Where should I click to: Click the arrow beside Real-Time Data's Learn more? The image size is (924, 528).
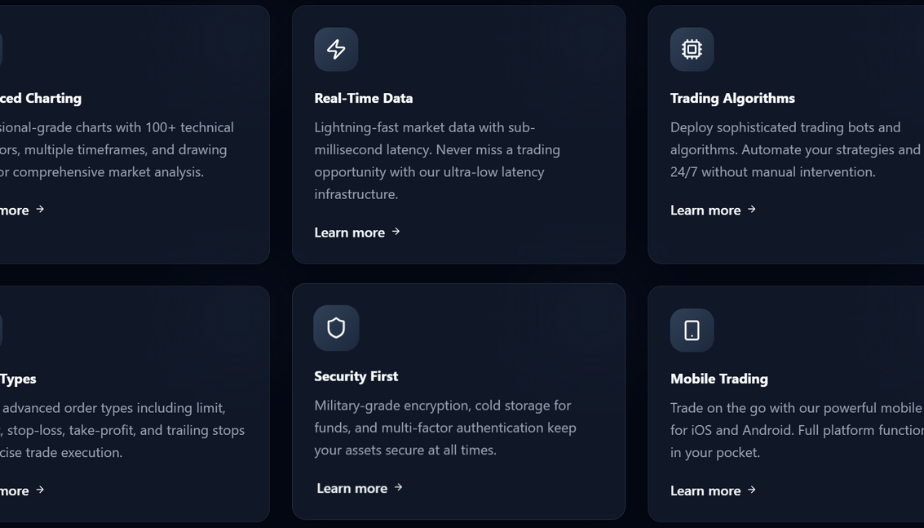click(x=396, y=232)
